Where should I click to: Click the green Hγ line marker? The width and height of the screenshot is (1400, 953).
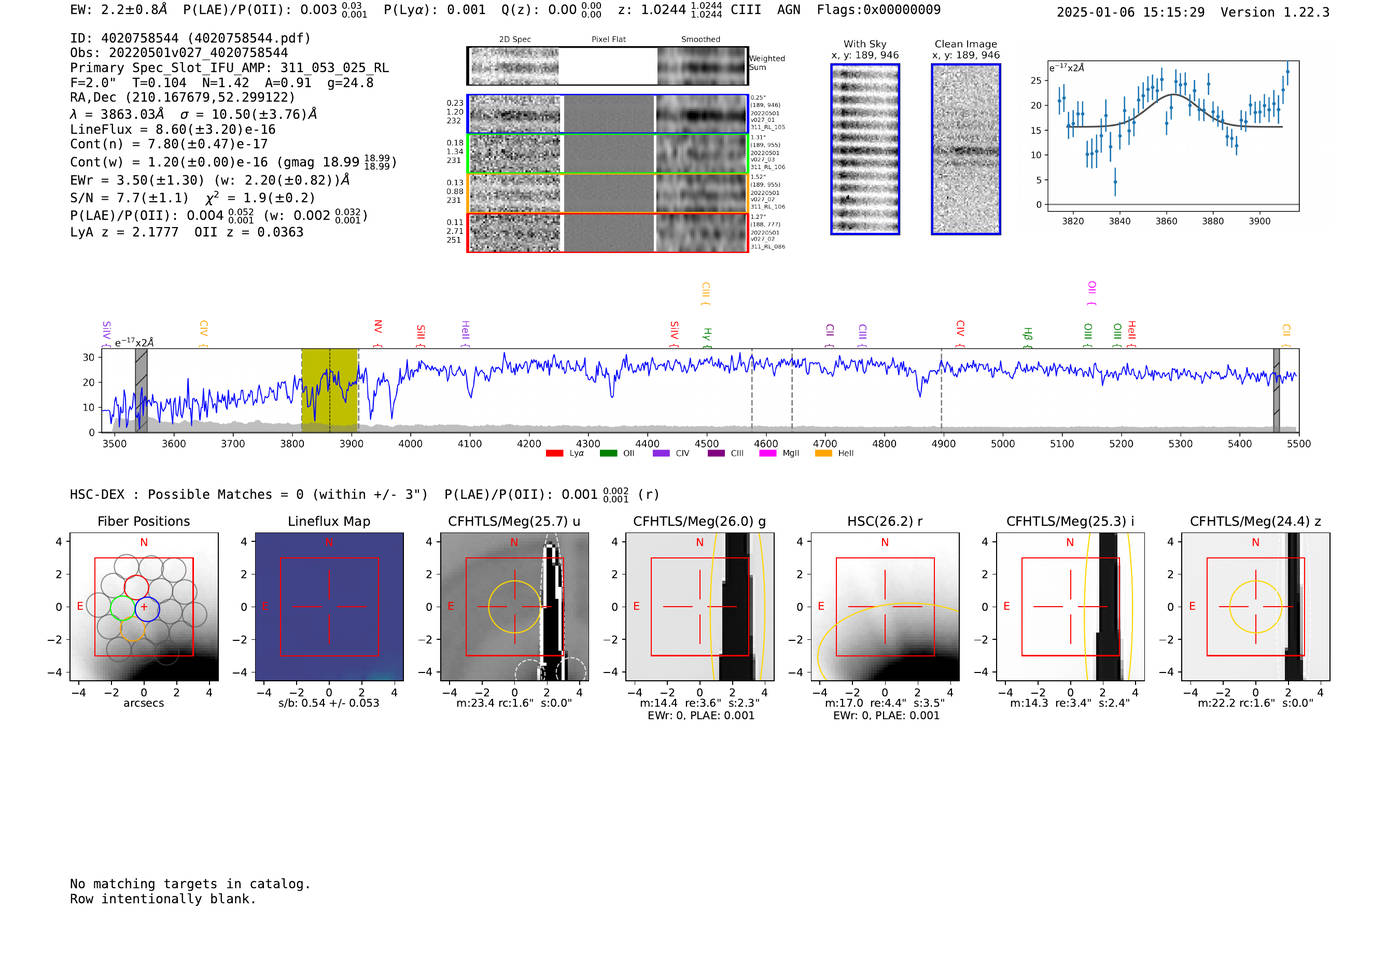[x=707, y=337]
